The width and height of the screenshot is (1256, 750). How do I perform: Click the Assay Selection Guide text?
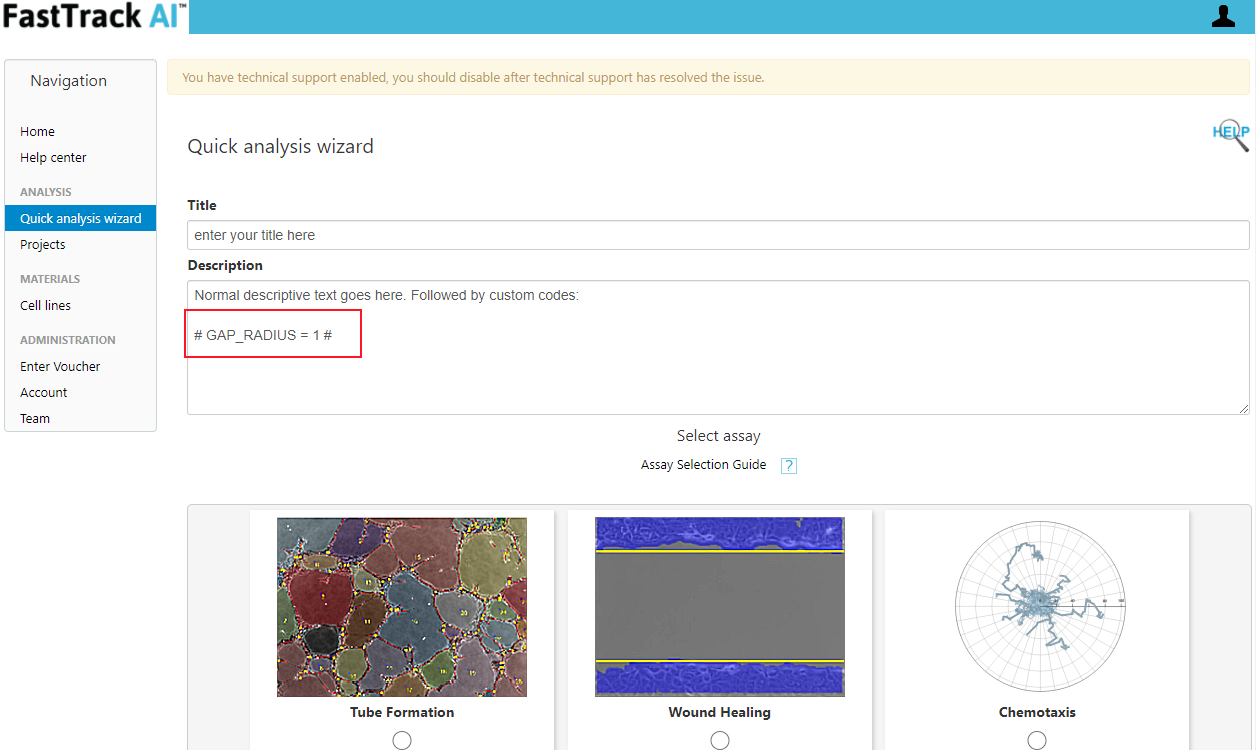tap(703, 464)
